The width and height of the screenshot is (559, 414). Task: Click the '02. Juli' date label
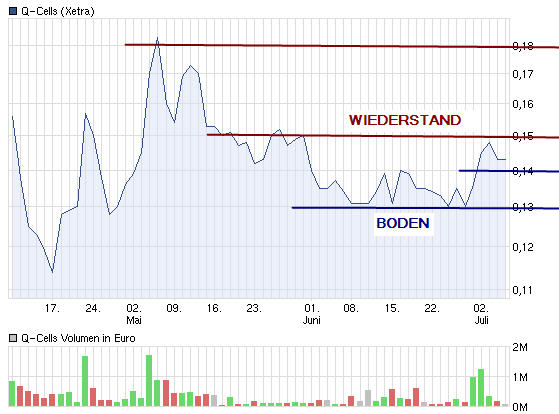[481, 314]
